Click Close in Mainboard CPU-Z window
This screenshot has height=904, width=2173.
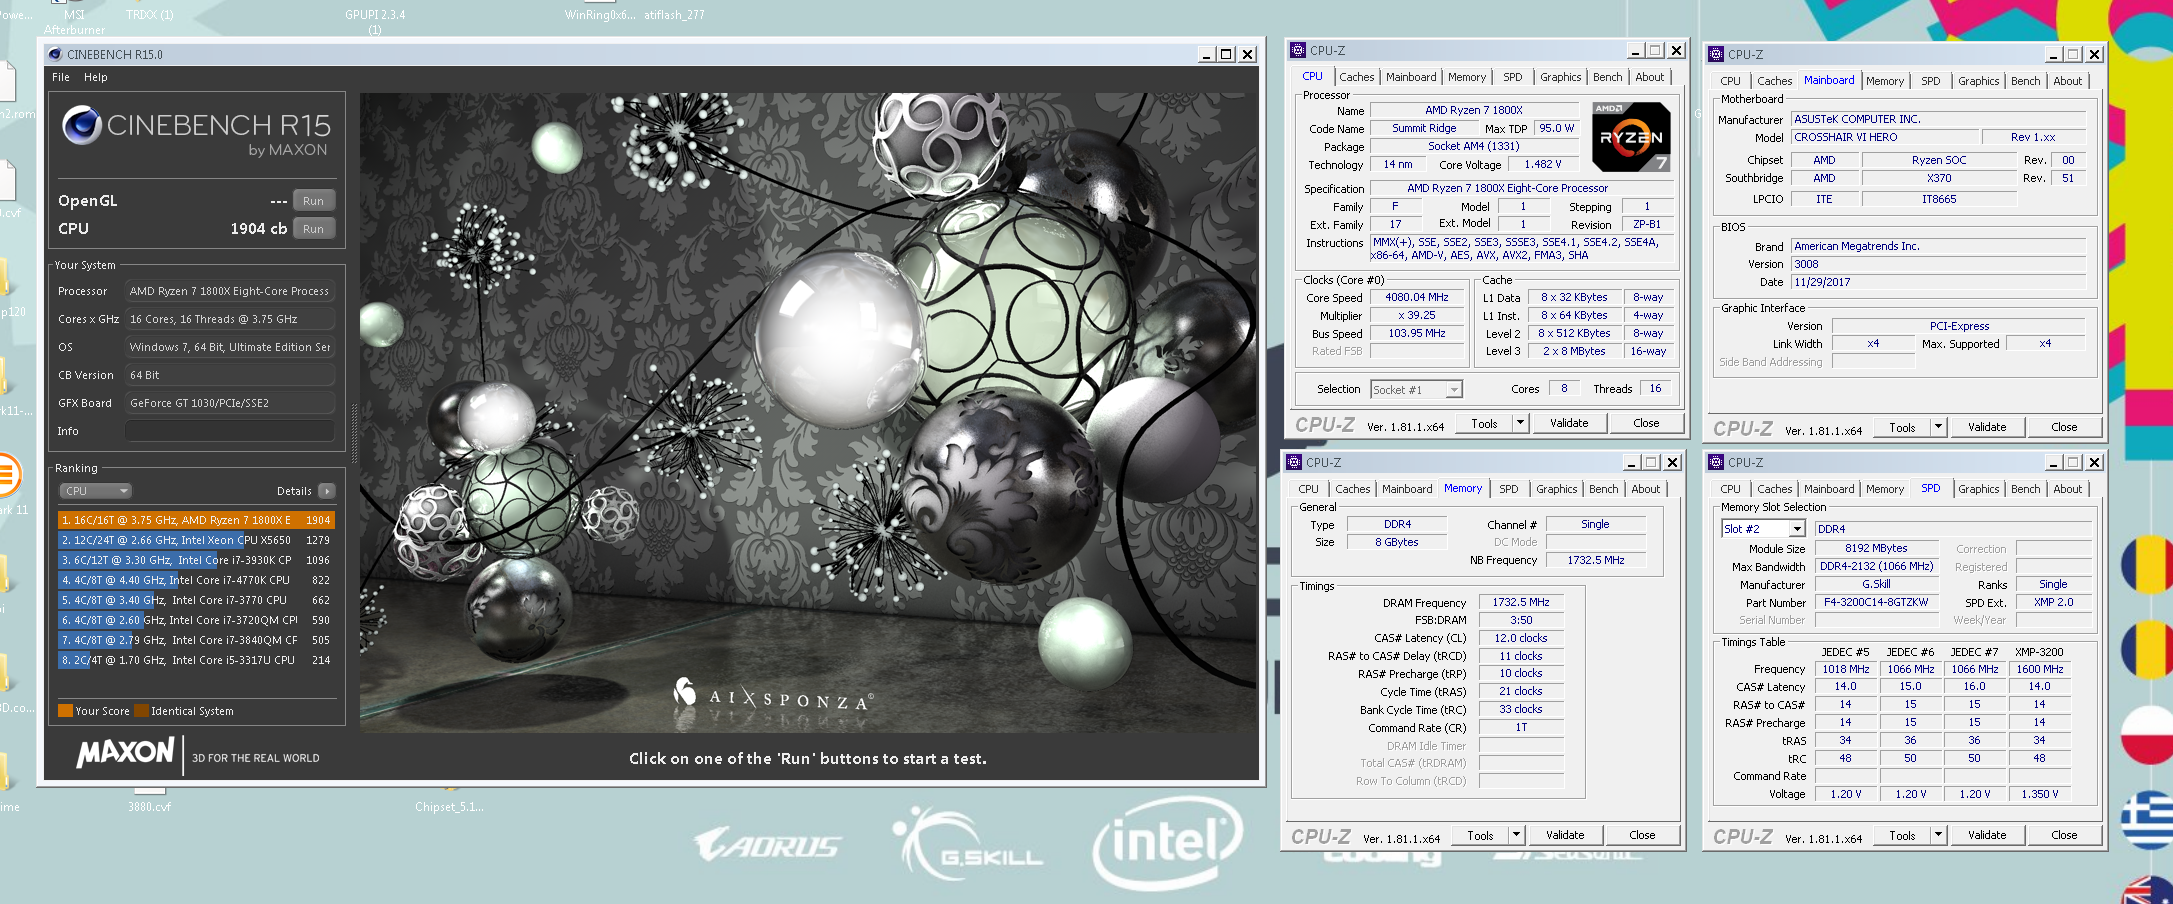pyautogui.click(x=2064, y=427)
